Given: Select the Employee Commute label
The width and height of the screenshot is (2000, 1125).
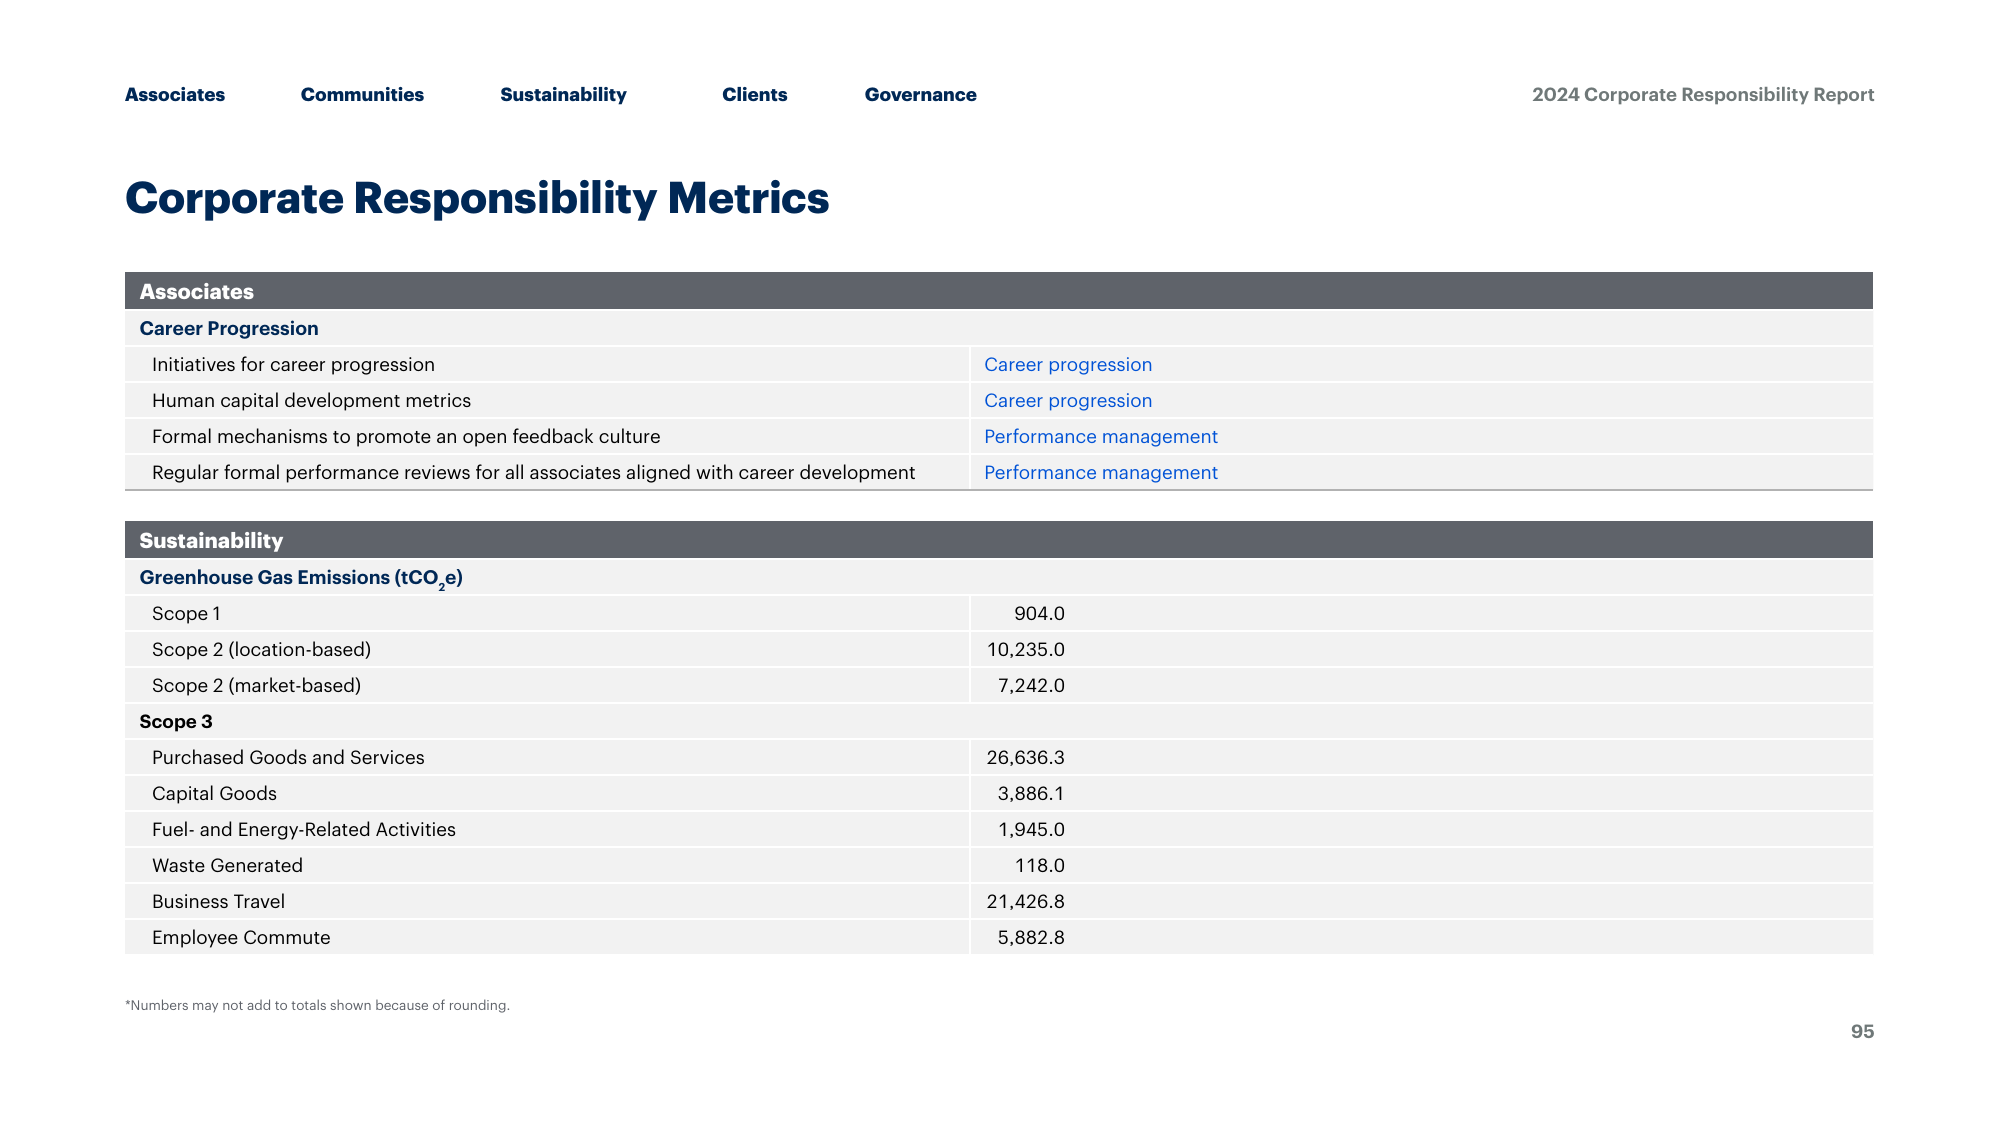Looking at the screenshot, I should 241,938.
